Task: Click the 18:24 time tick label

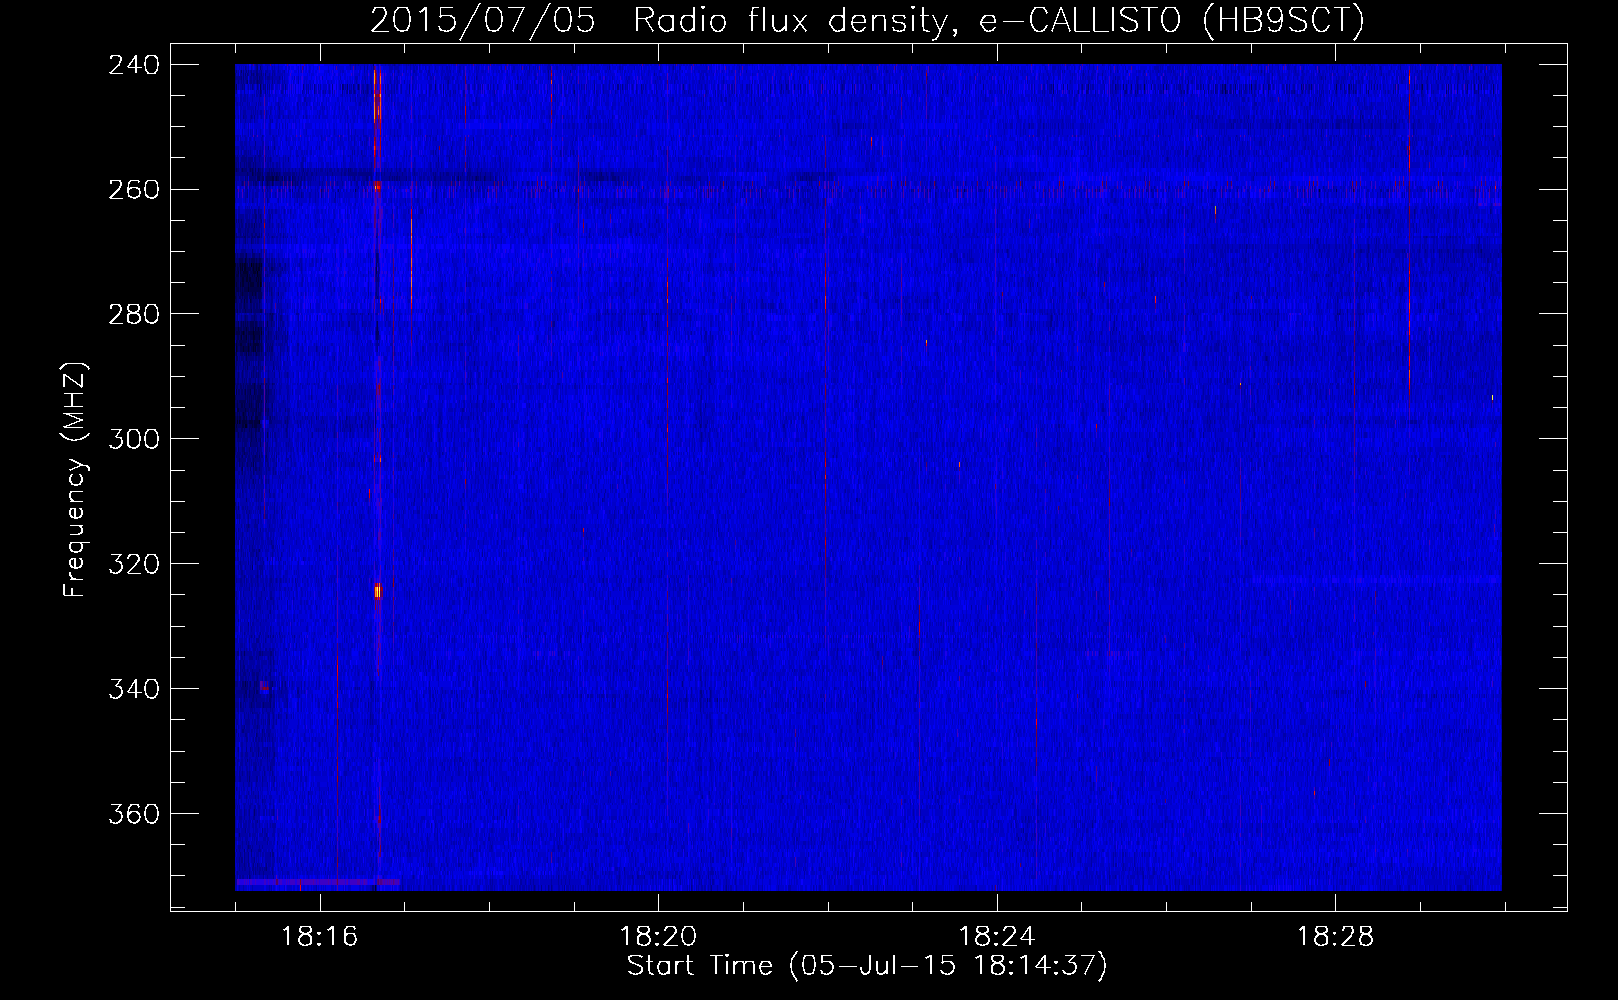Action: 997,936
